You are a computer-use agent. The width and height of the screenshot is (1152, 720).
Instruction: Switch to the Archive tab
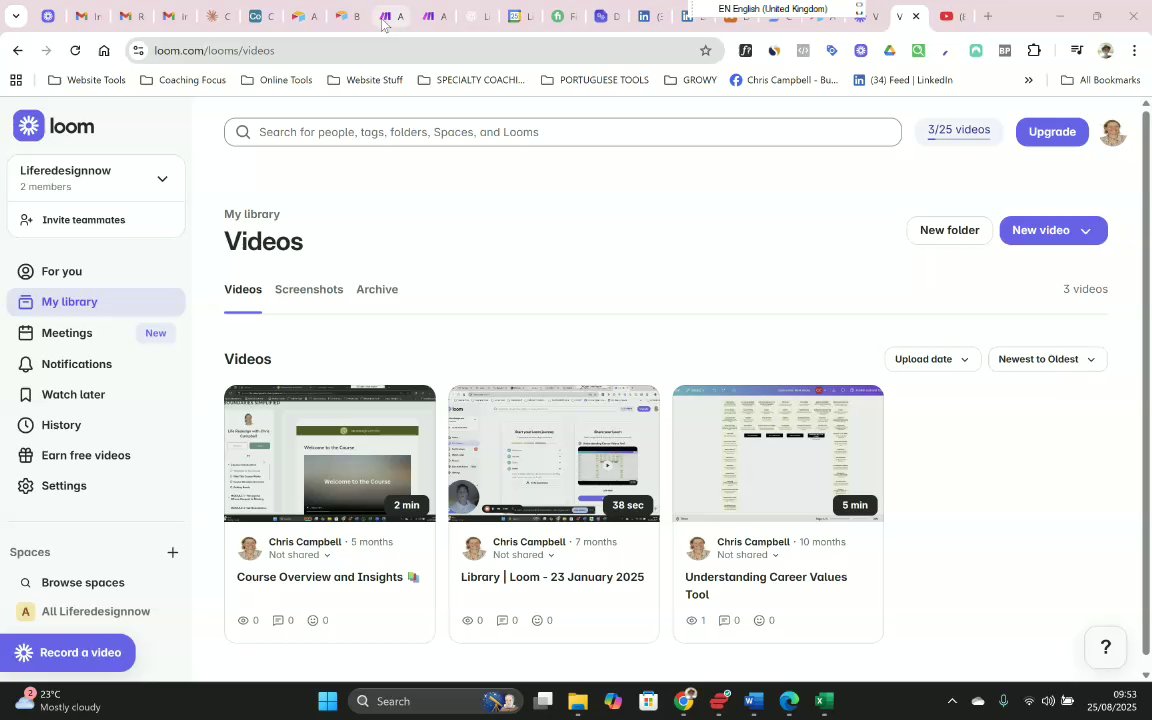pos(377,289)
